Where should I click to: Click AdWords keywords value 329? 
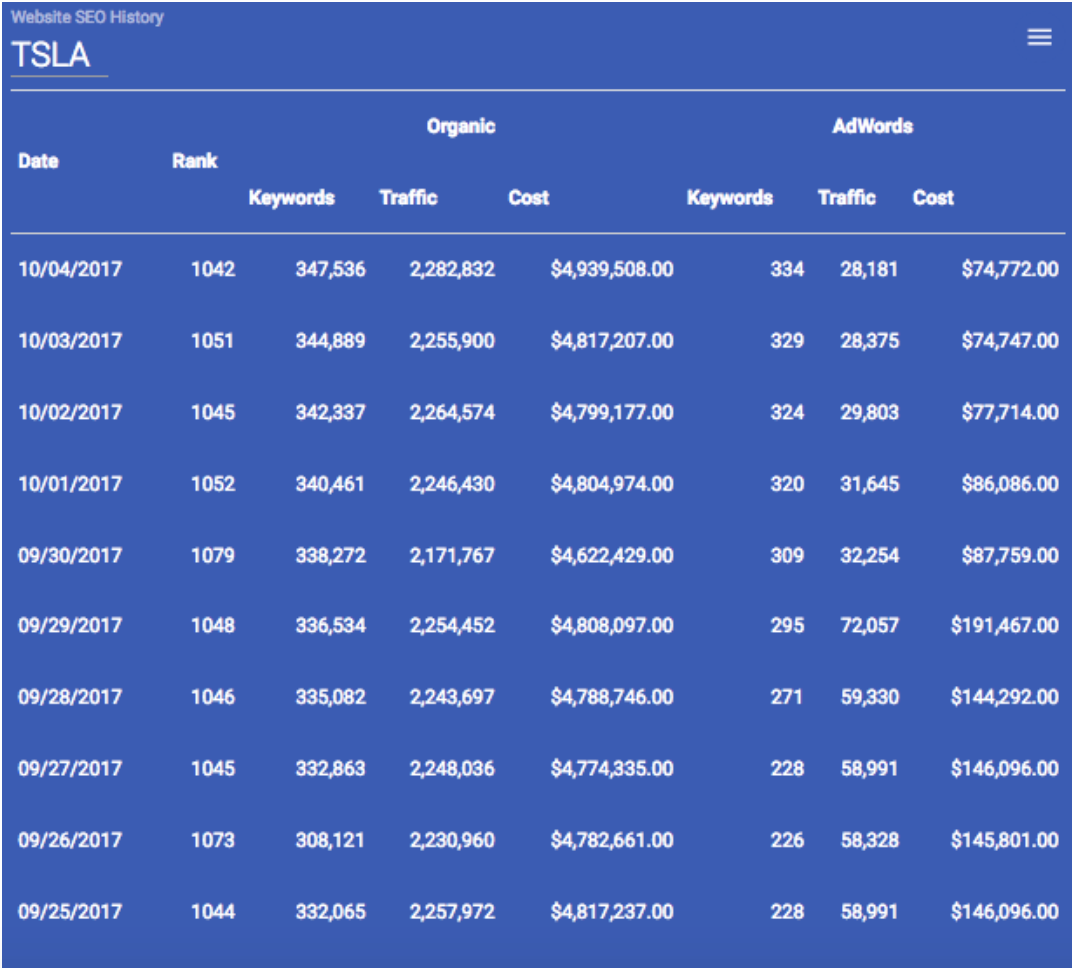pos(788,340)
